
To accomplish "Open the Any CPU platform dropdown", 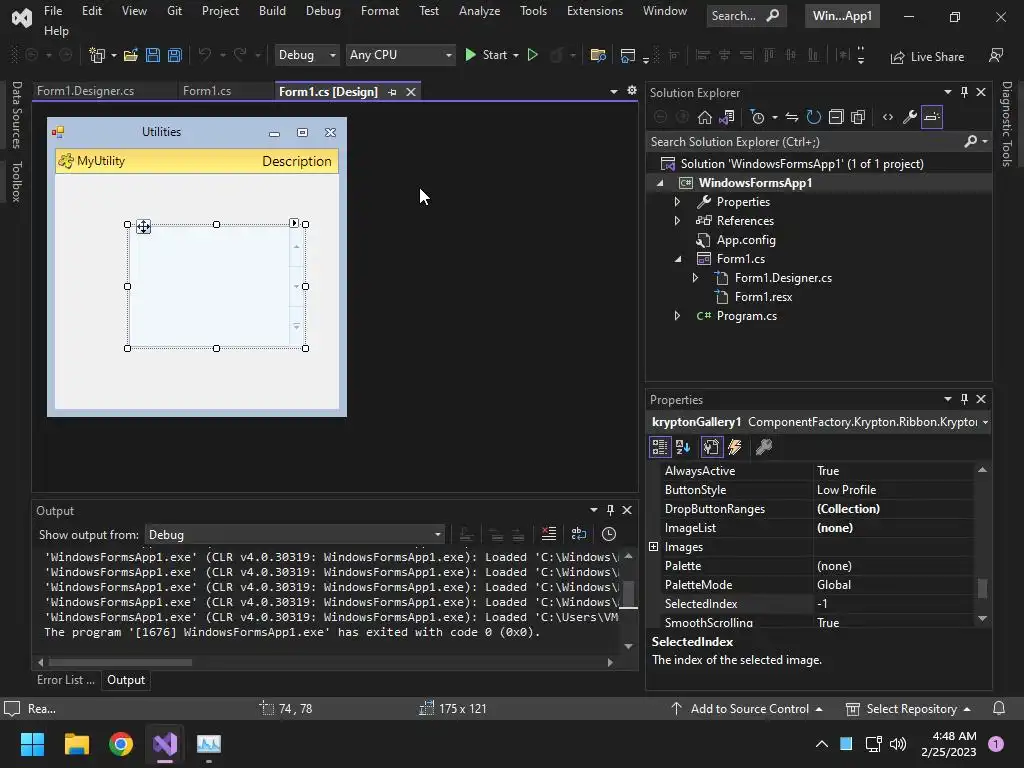I will [x=400, y=56].
